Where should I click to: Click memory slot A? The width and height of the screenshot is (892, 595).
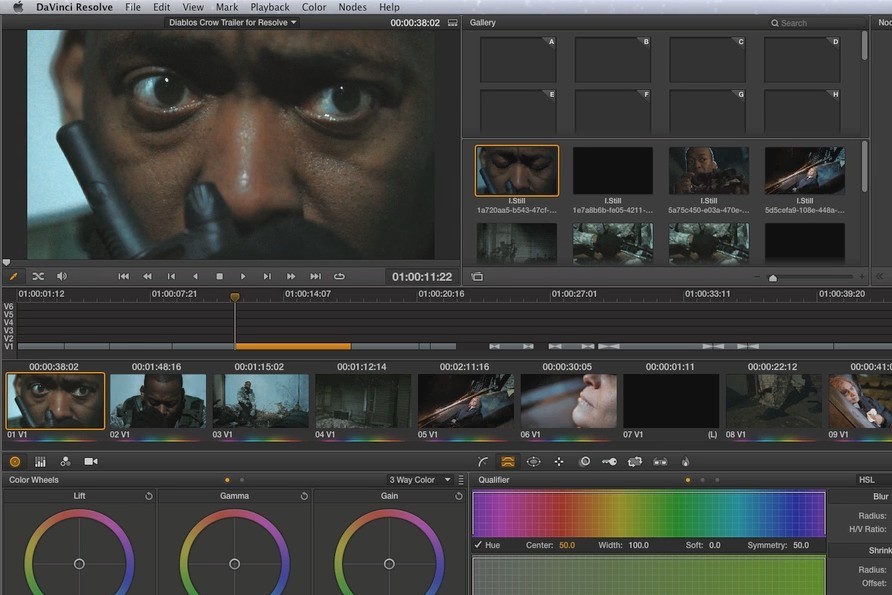(x=518, y=60)
